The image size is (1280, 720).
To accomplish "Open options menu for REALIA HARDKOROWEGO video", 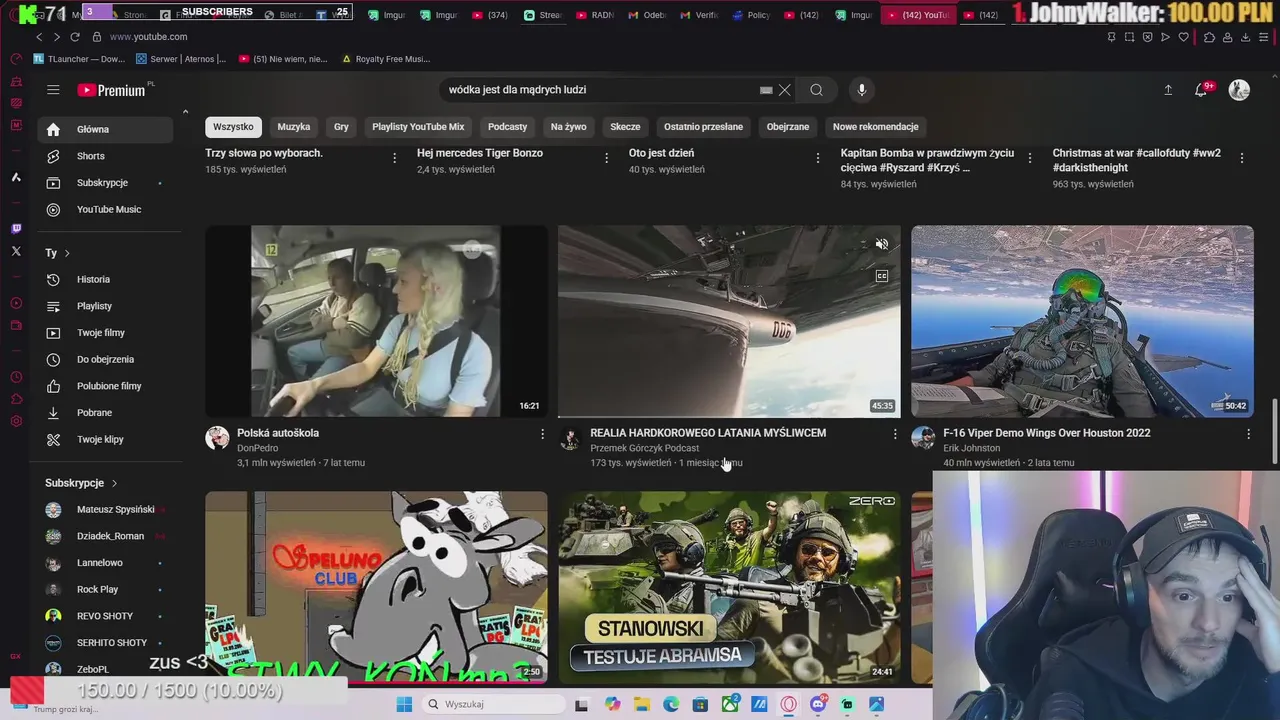I will click(895, 434).
